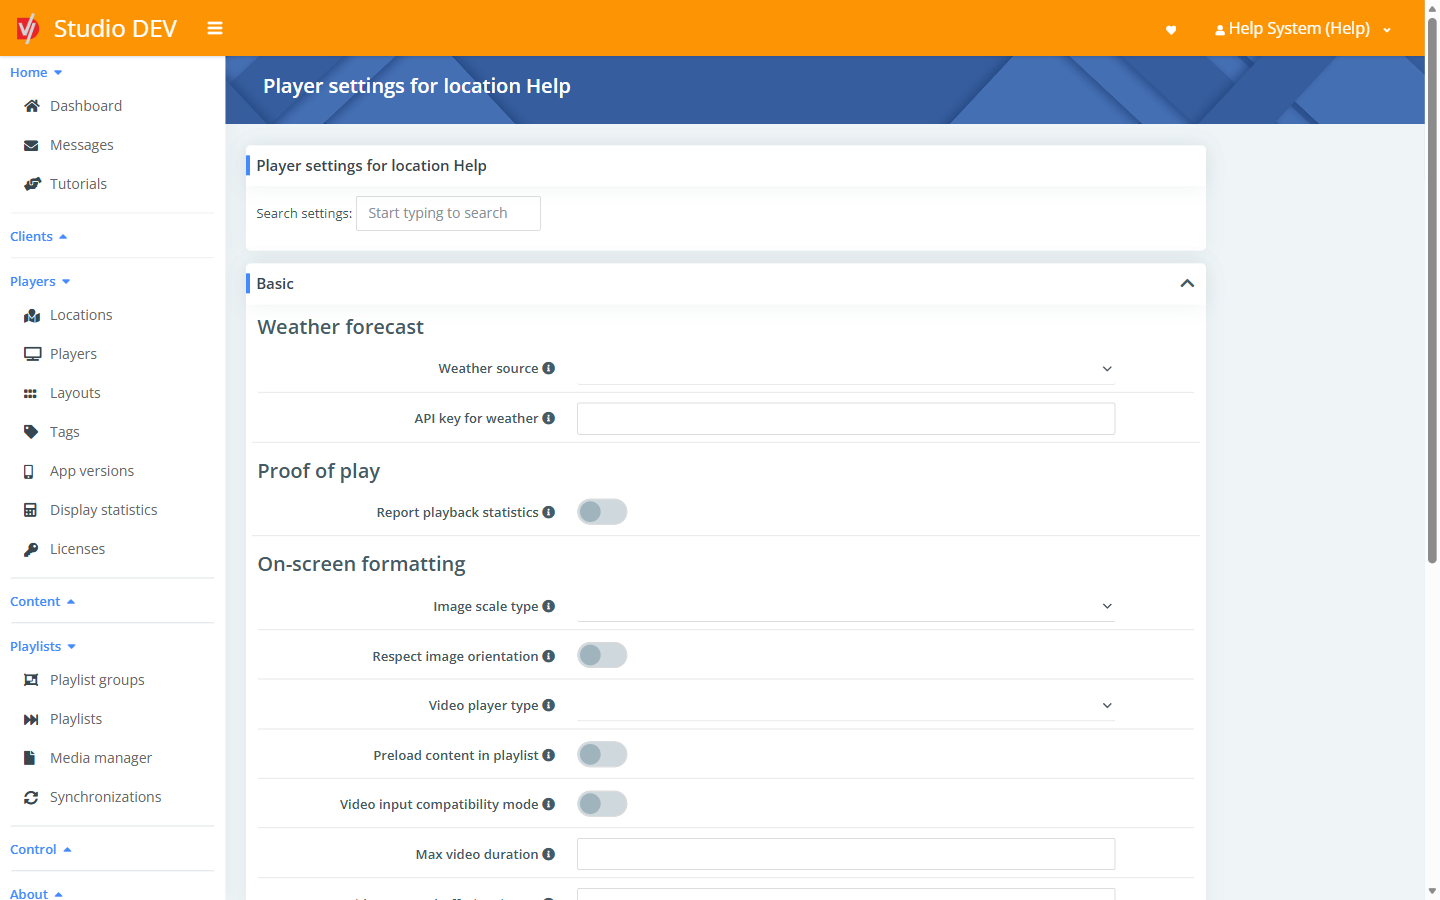This screenshot has height=900, width=1440.
Task: Click the Players monitor icon
Action: click(32, 354)
